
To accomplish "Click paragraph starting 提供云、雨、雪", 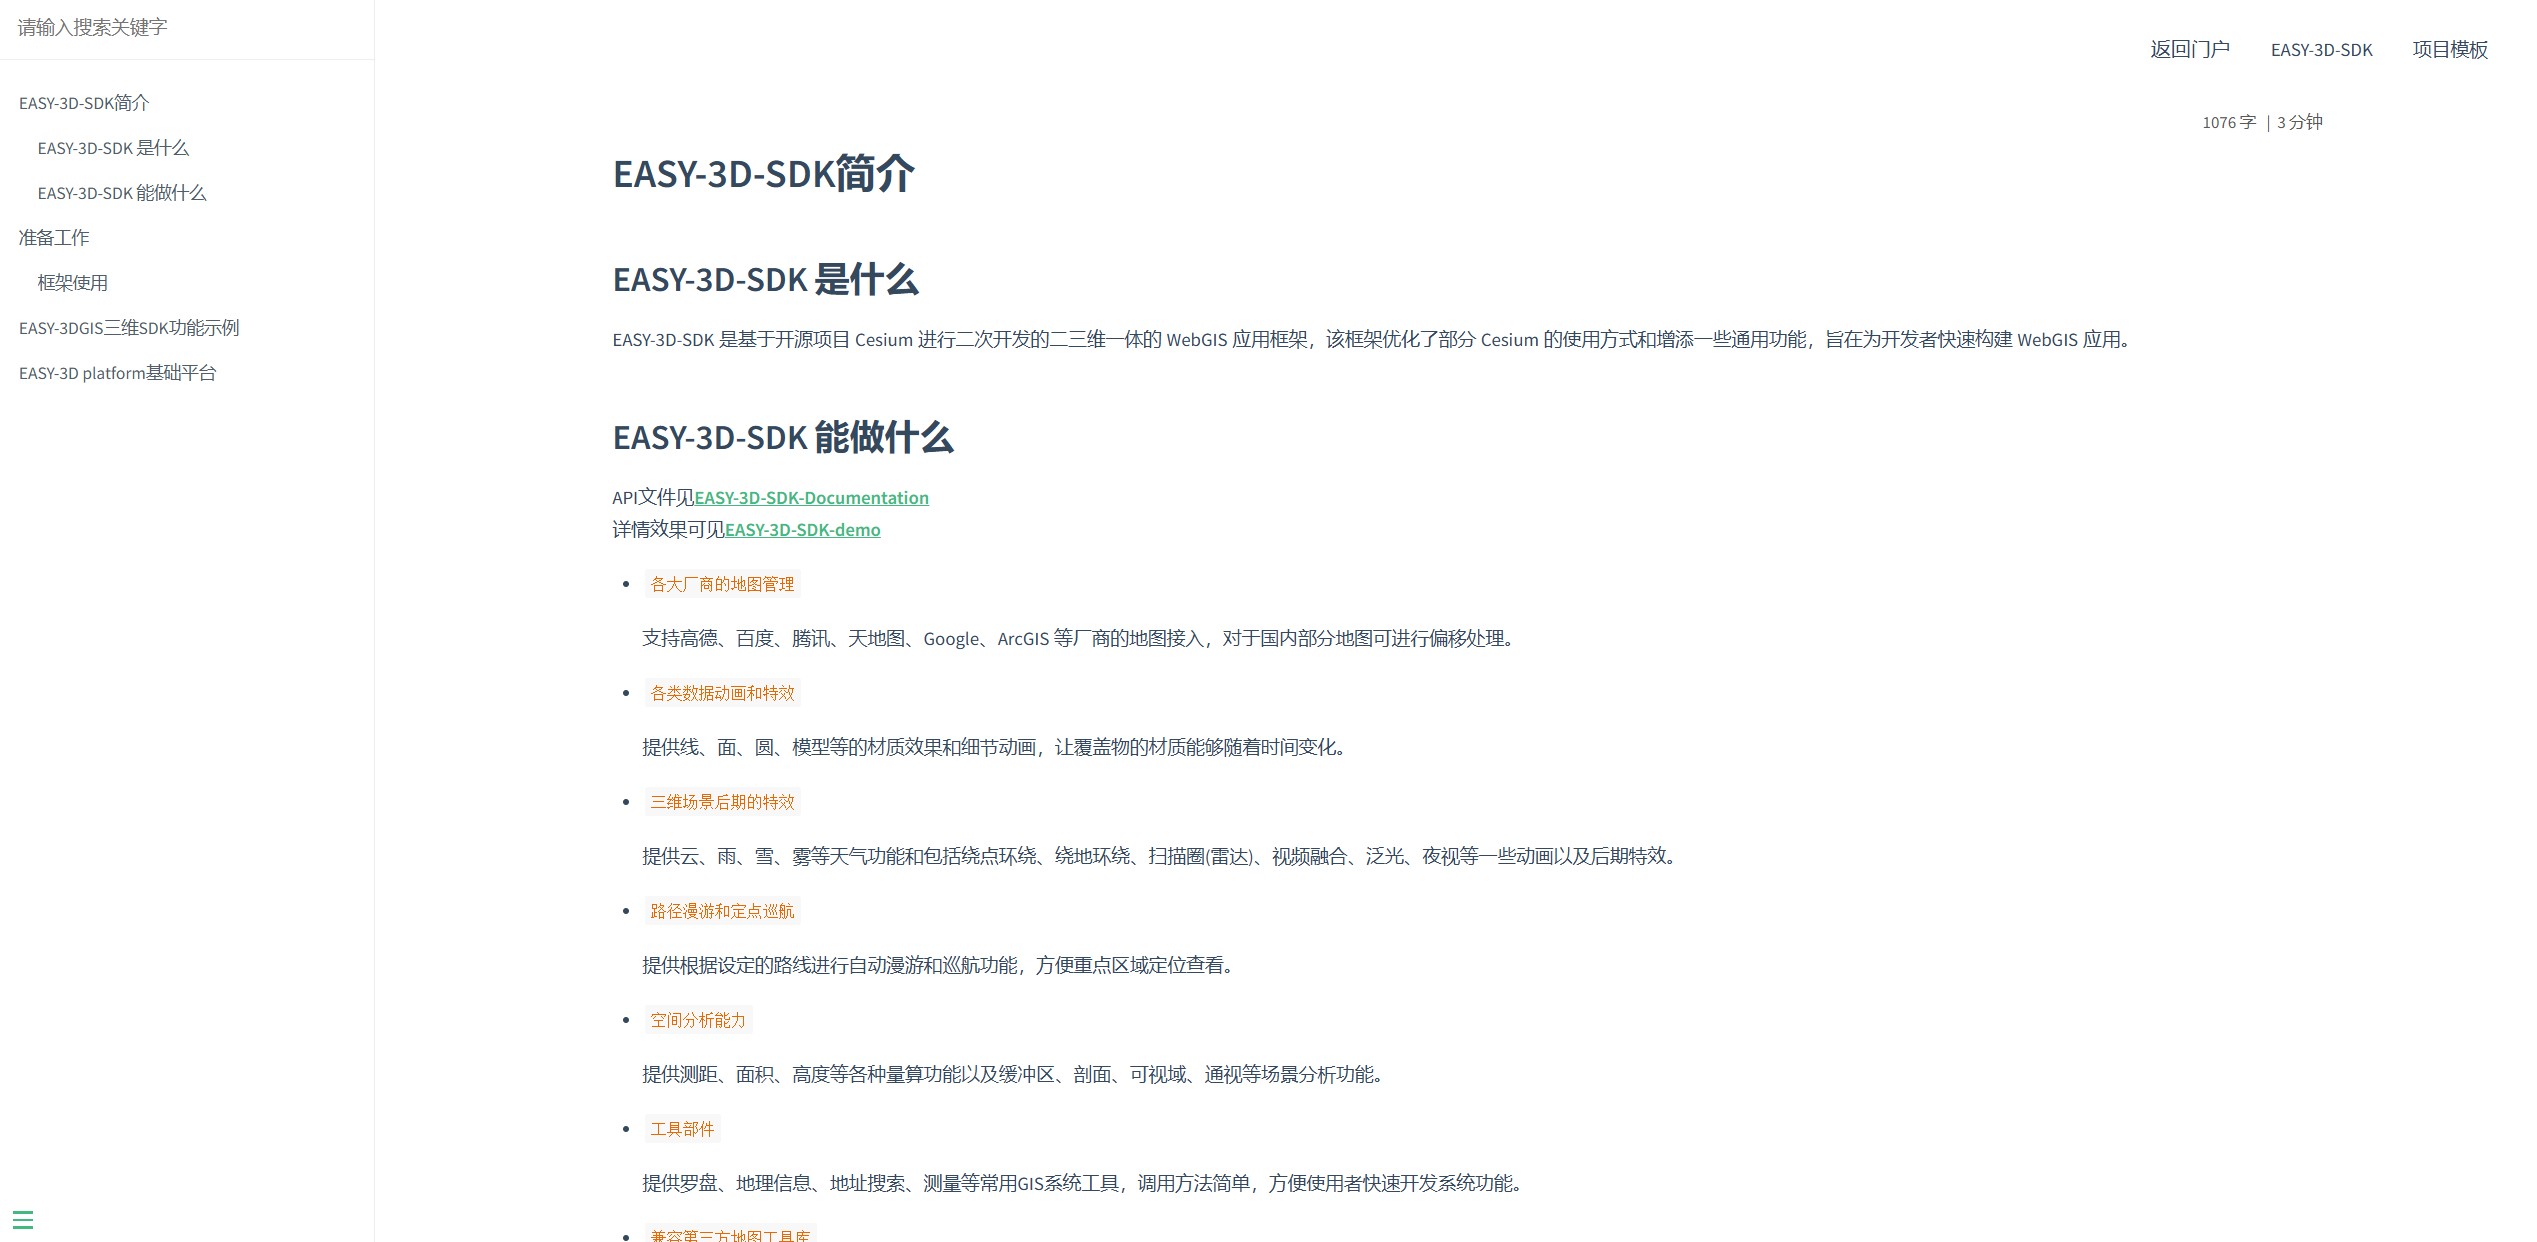I will [1162, 856].
